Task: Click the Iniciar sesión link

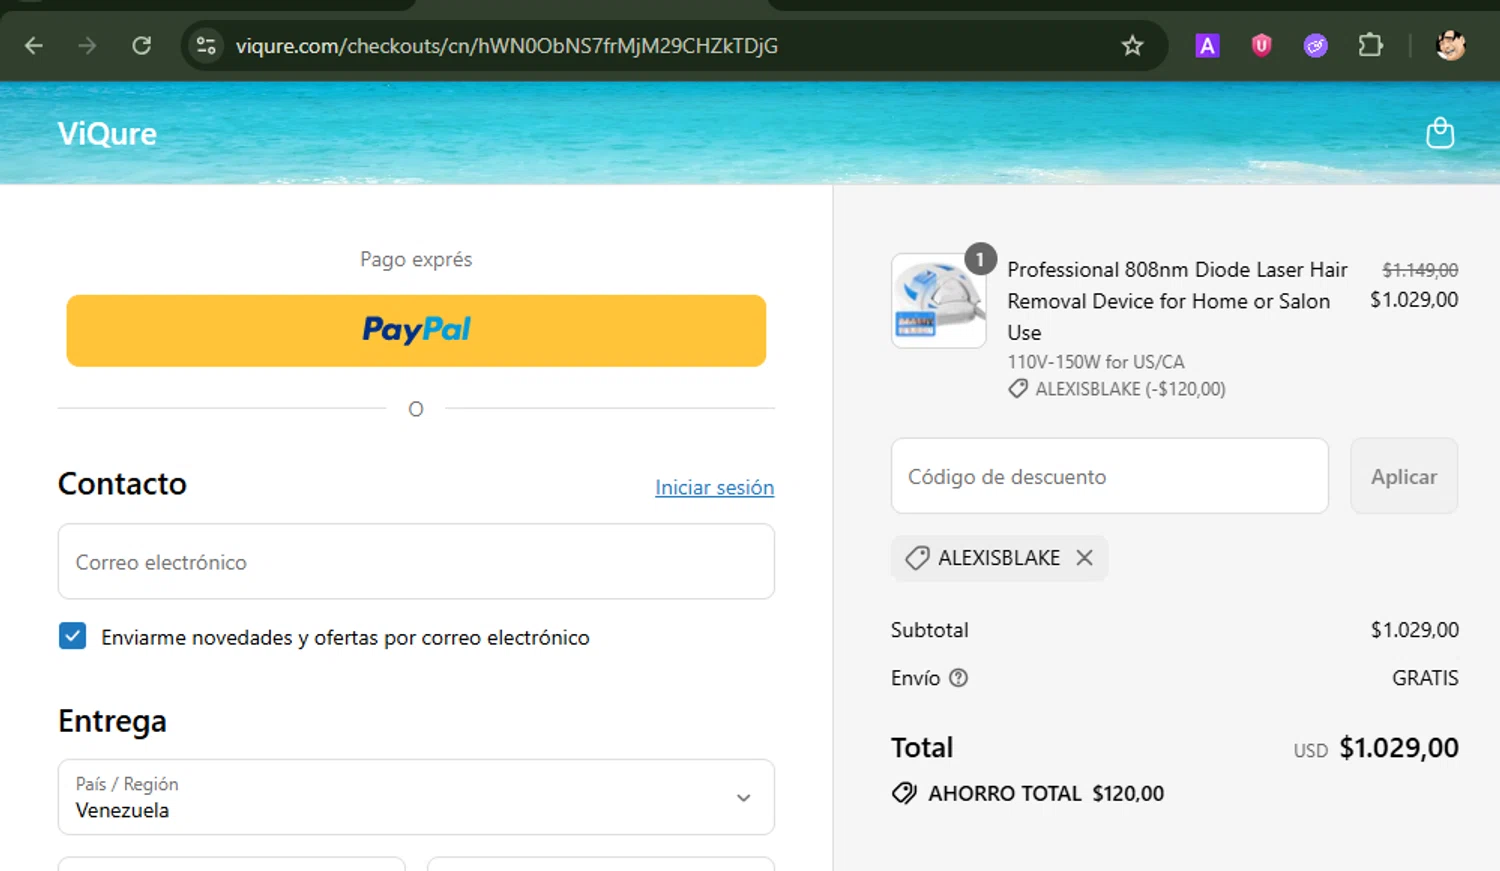Action: tap(714, 487)
